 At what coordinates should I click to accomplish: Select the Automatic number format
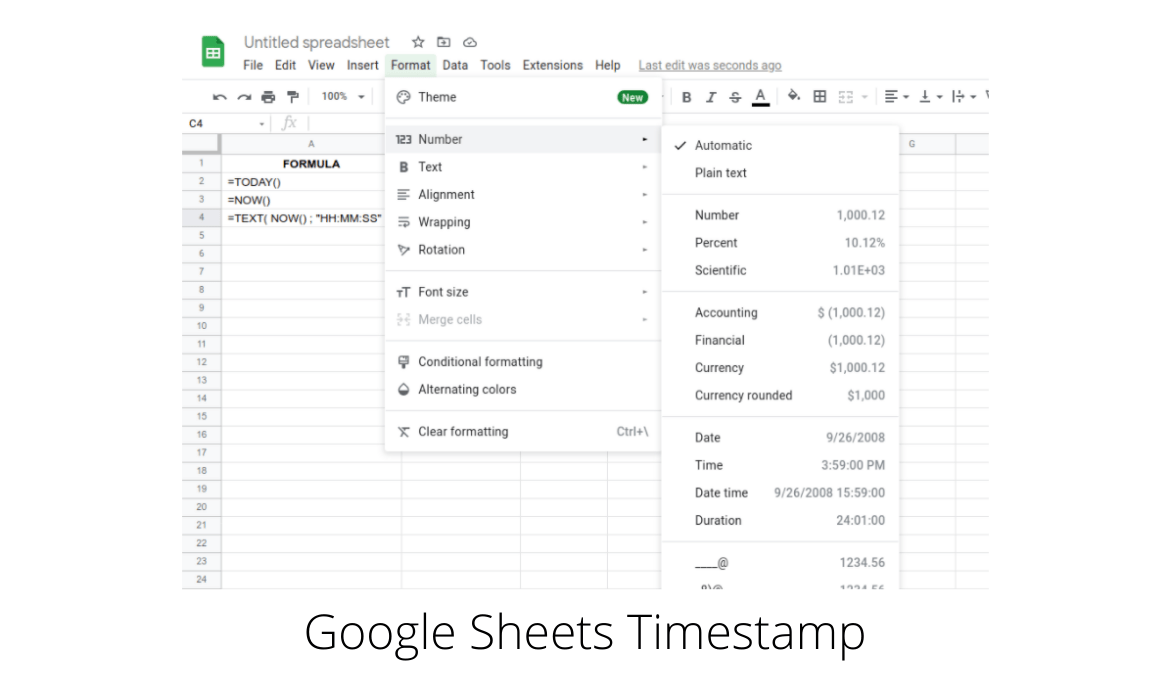pyautogui.click(x=780, y=146)
